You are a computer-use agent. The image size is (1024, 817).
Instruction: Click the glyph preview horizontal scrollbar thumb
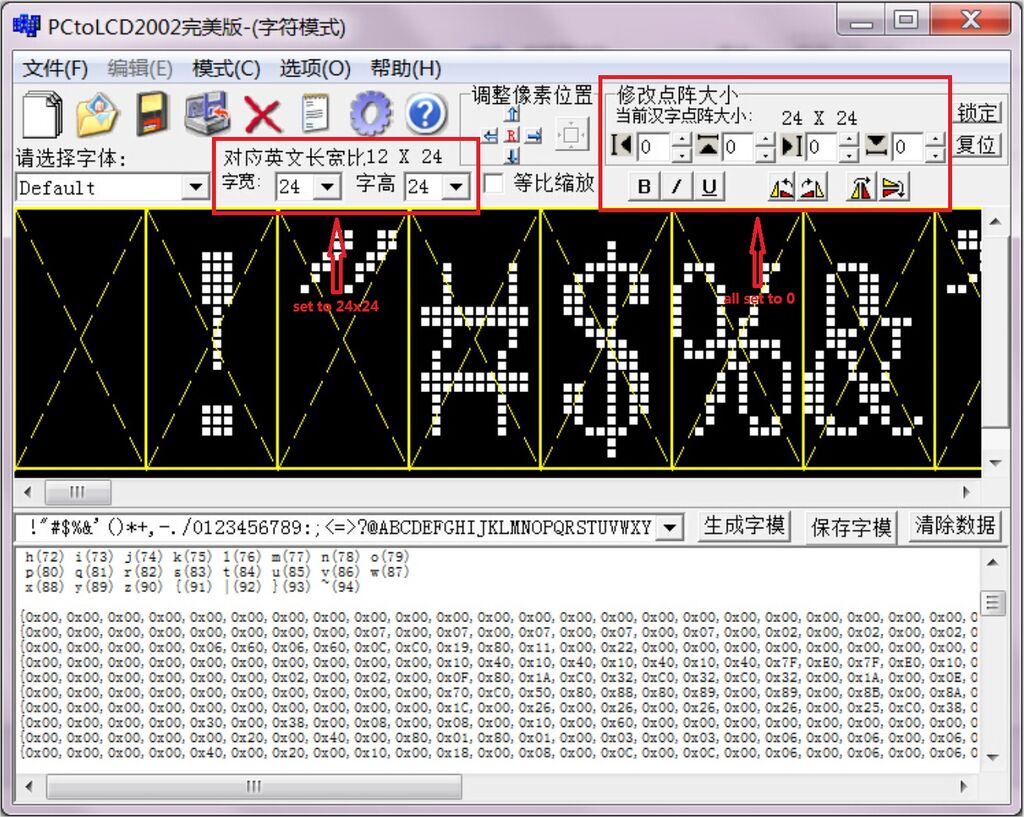click(x=77, y=492)
